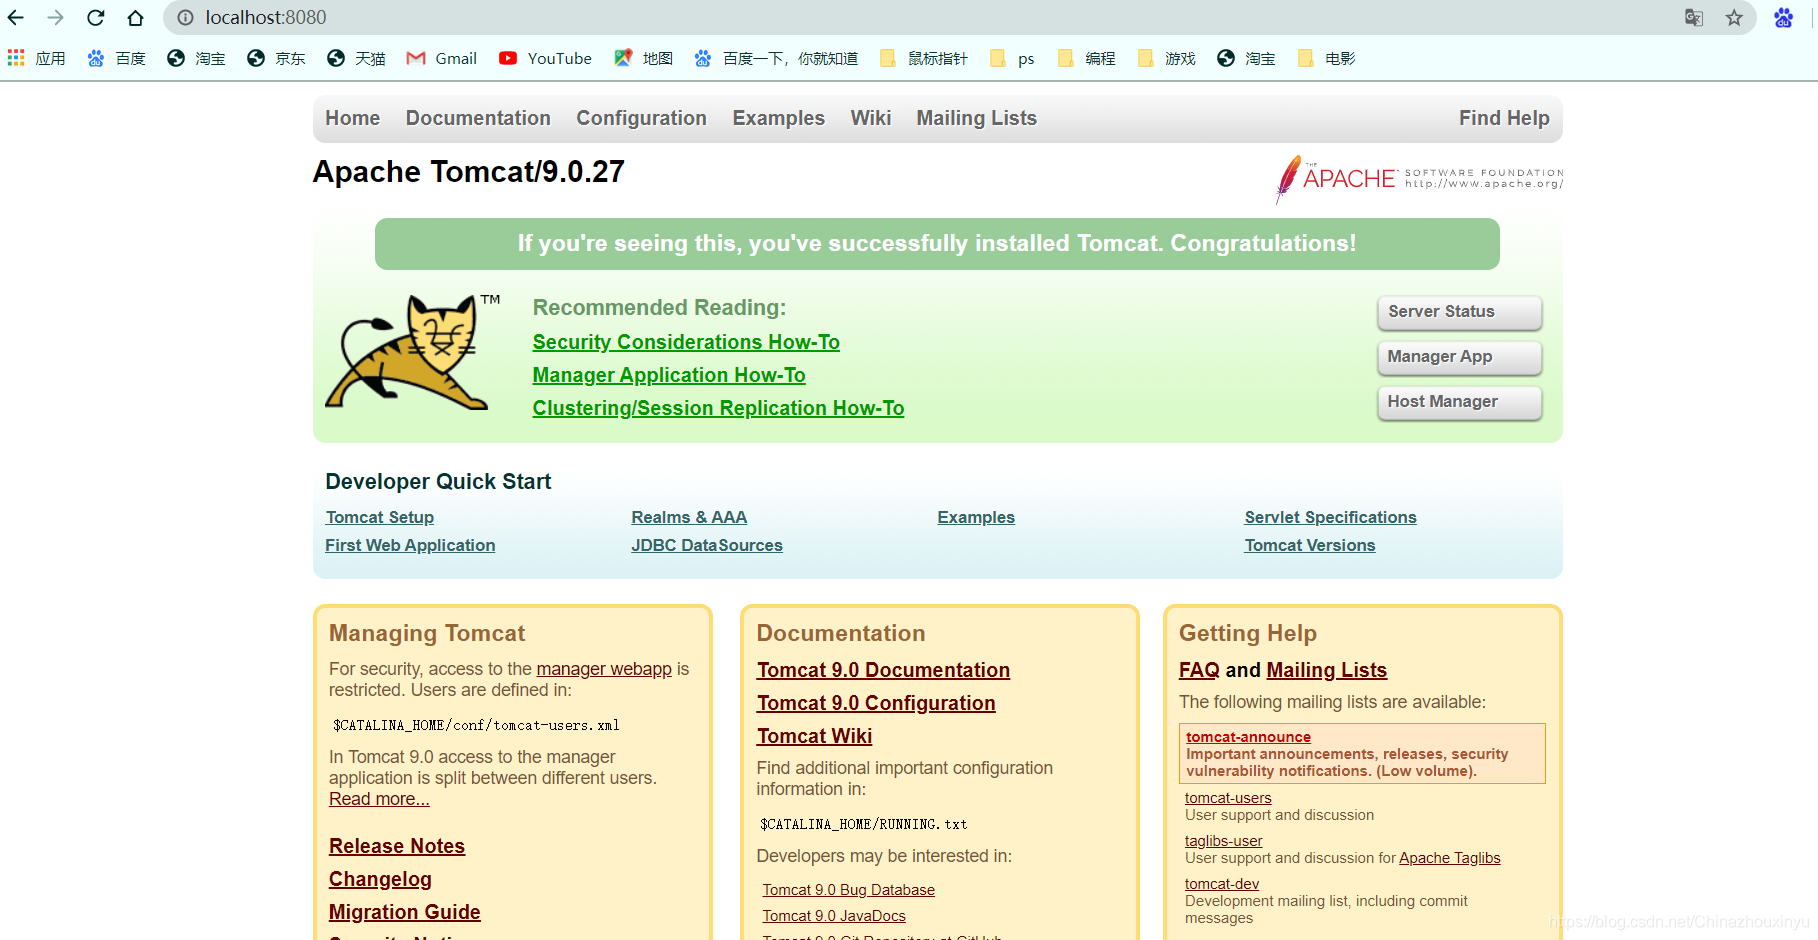This screenshot has height=940, width=1818.
Task: Open Security Considerations How-To link
Action: [686, 342]
